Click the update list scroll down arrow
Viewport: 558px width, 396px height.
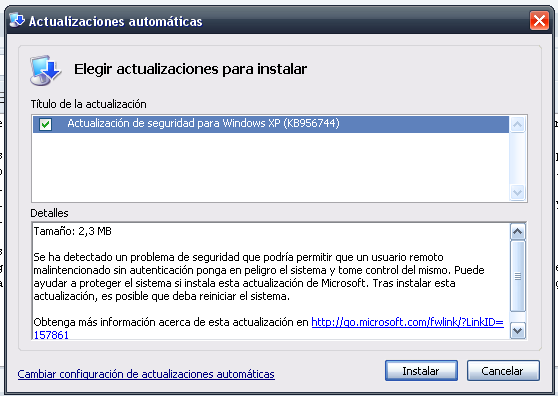[x=517, y=192]
